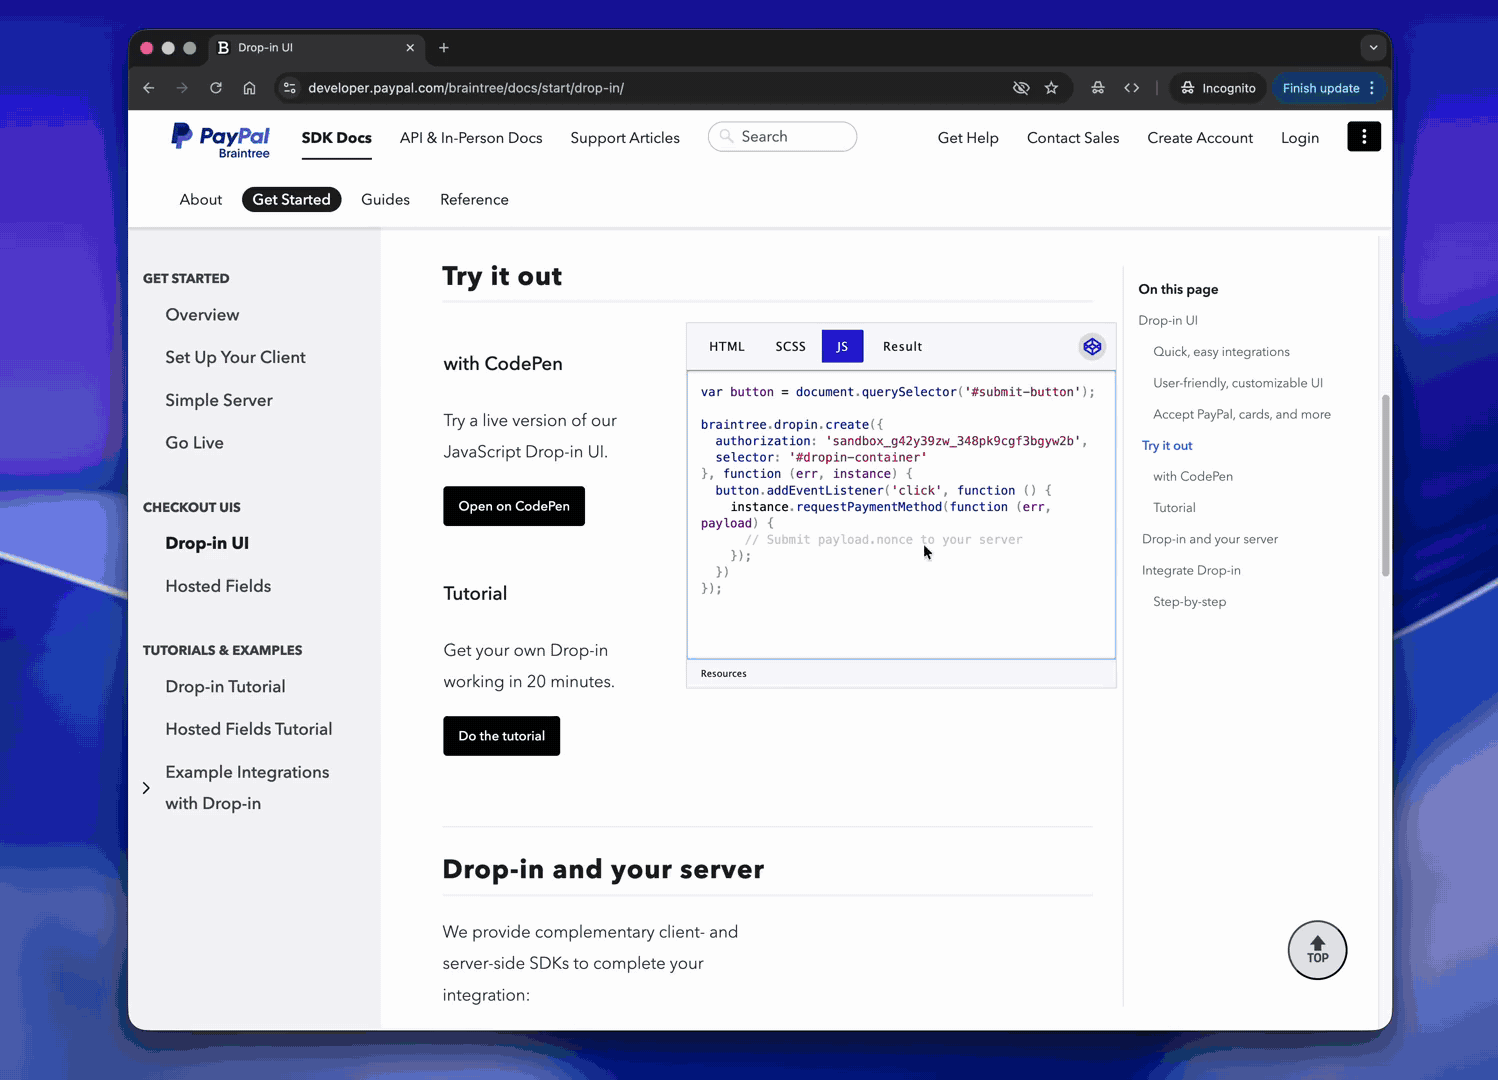
Task: Open new browser tab with plus icon
Action: point(444,48)
